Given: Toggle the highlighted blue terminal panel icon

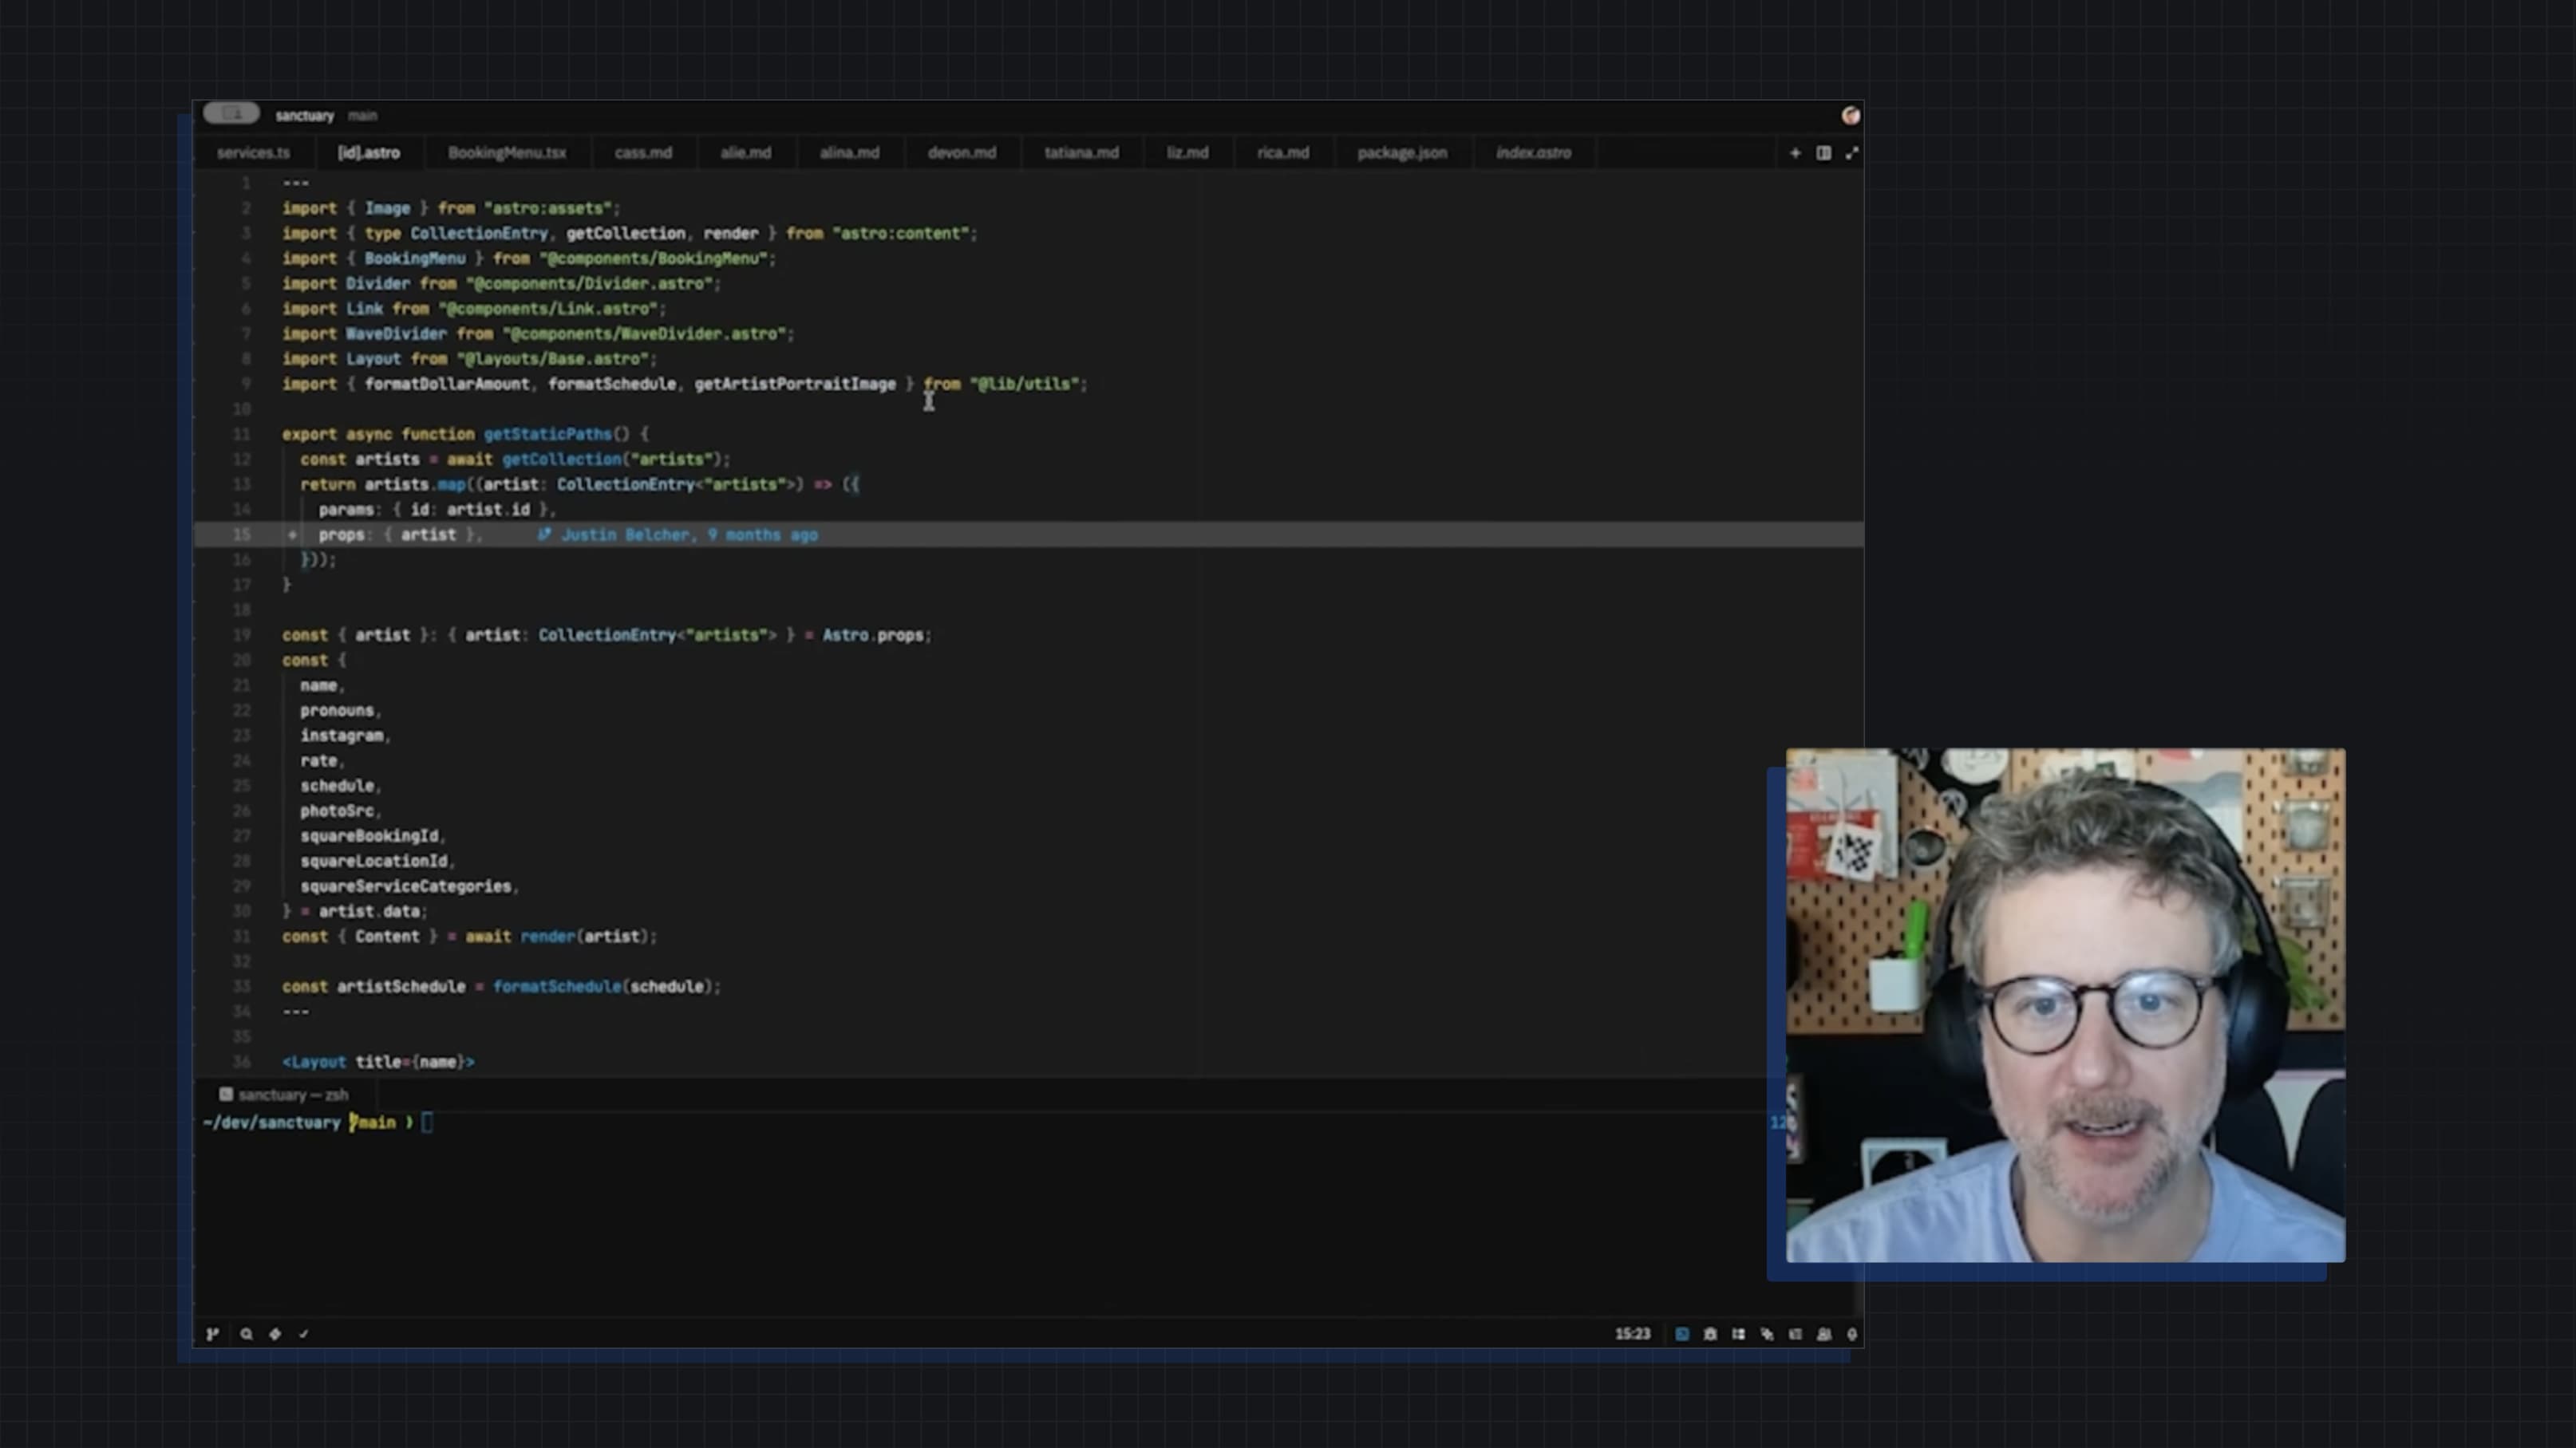Looking at the screenshot, I should 1682,1334.
